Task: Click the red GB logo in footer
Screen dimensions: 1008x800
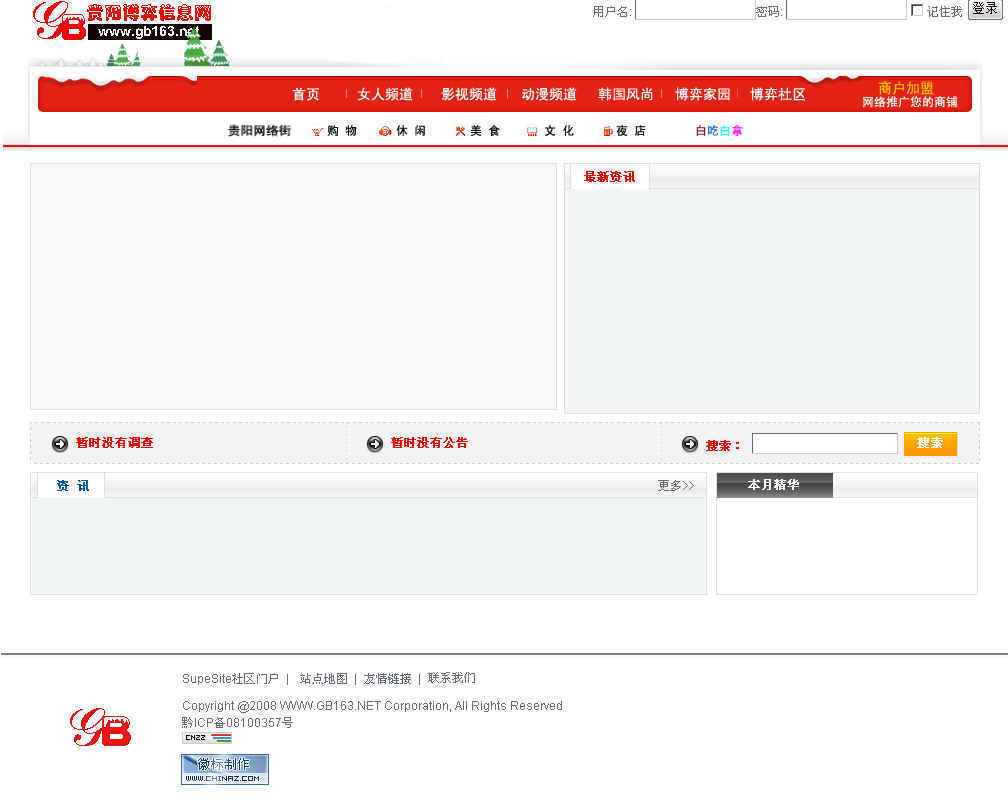Action: [x=100, y=727]
